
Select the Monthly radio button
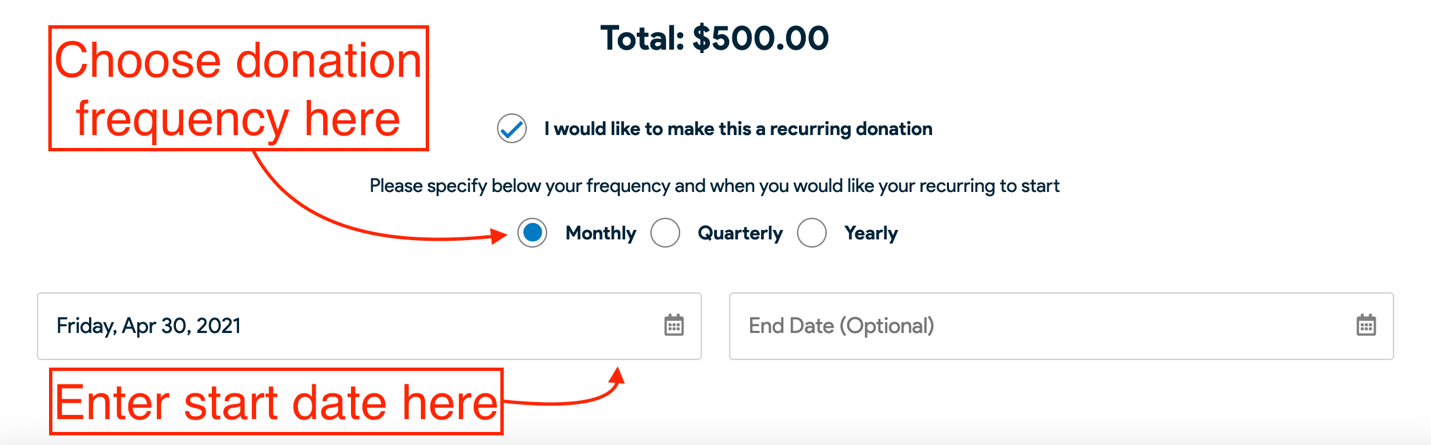[532, 233]
